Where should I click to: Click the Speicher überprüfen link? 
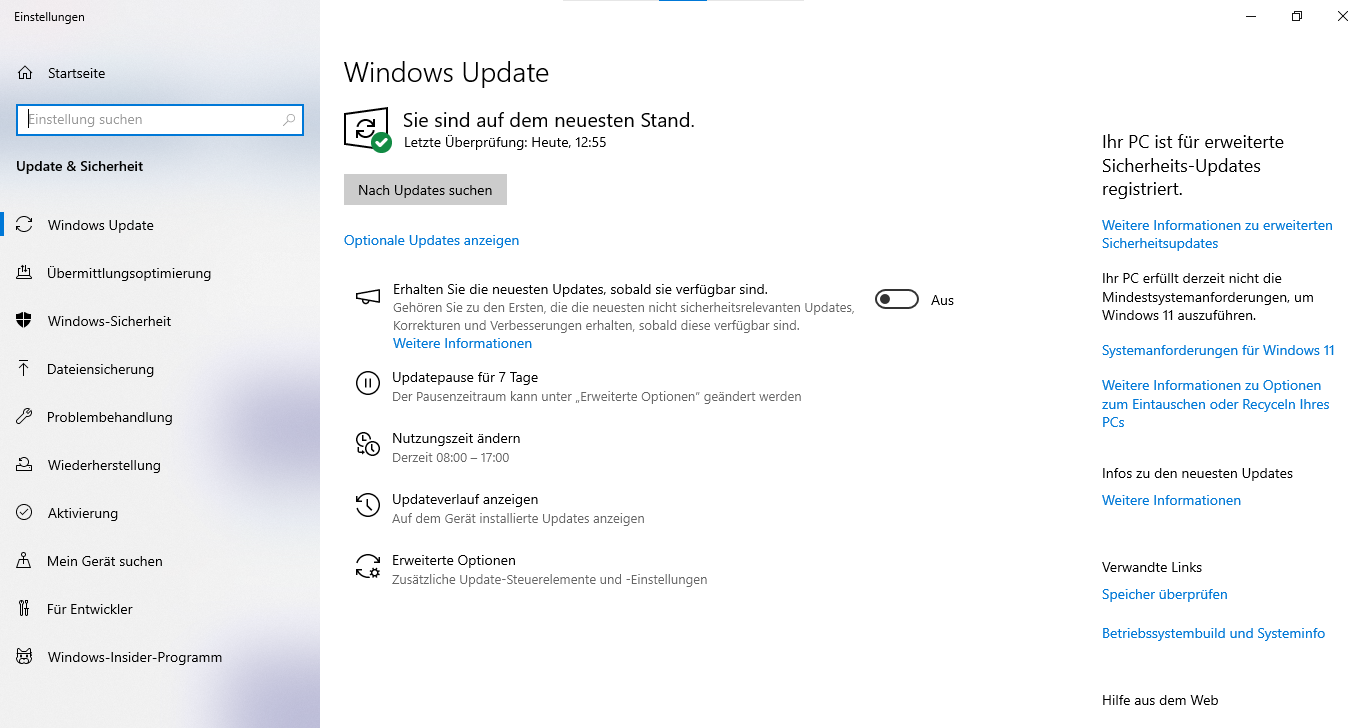1165,594
